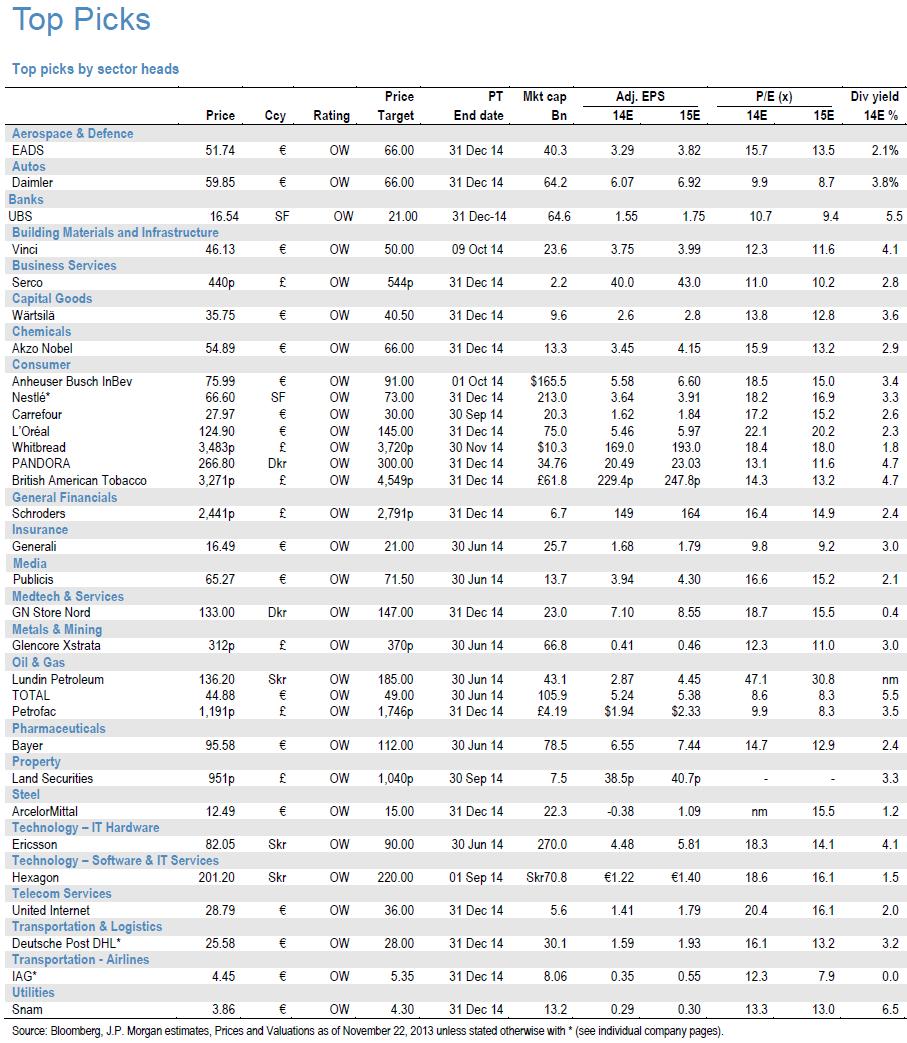Click the "Telecom Services" sector heading
Image resolution: width=907 pixels, height=1043 pixels.
coord(62,893)
